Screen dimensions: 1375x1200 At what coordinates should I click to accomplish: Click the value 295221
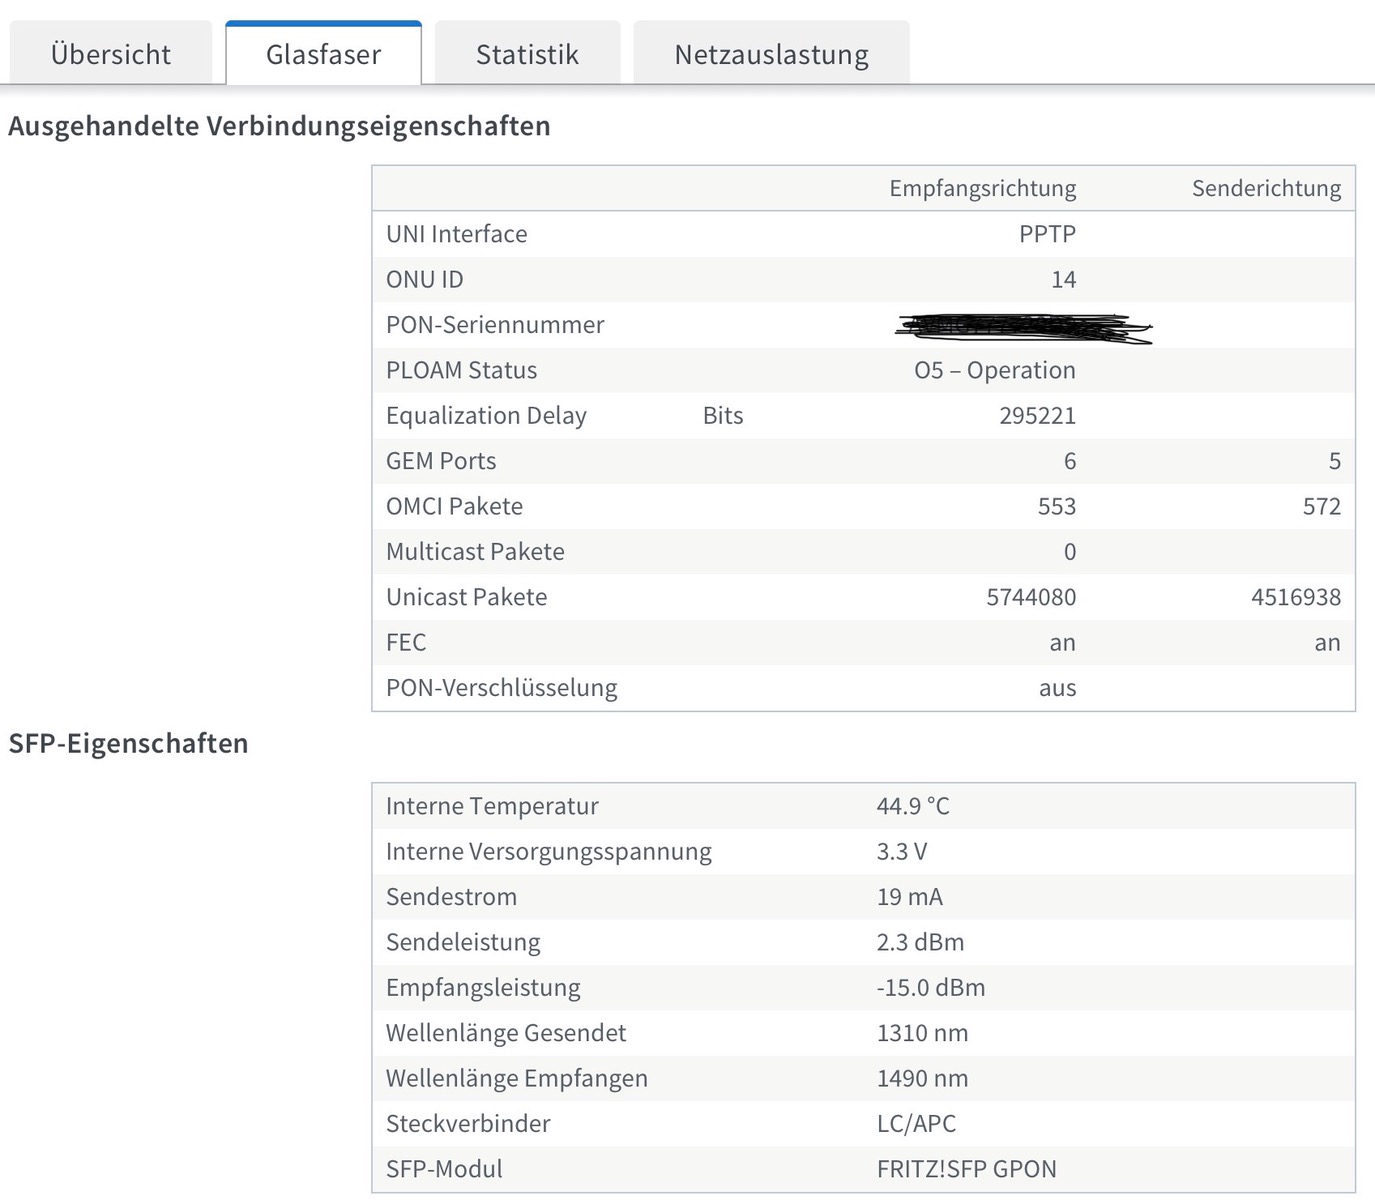pos(1037,416)
